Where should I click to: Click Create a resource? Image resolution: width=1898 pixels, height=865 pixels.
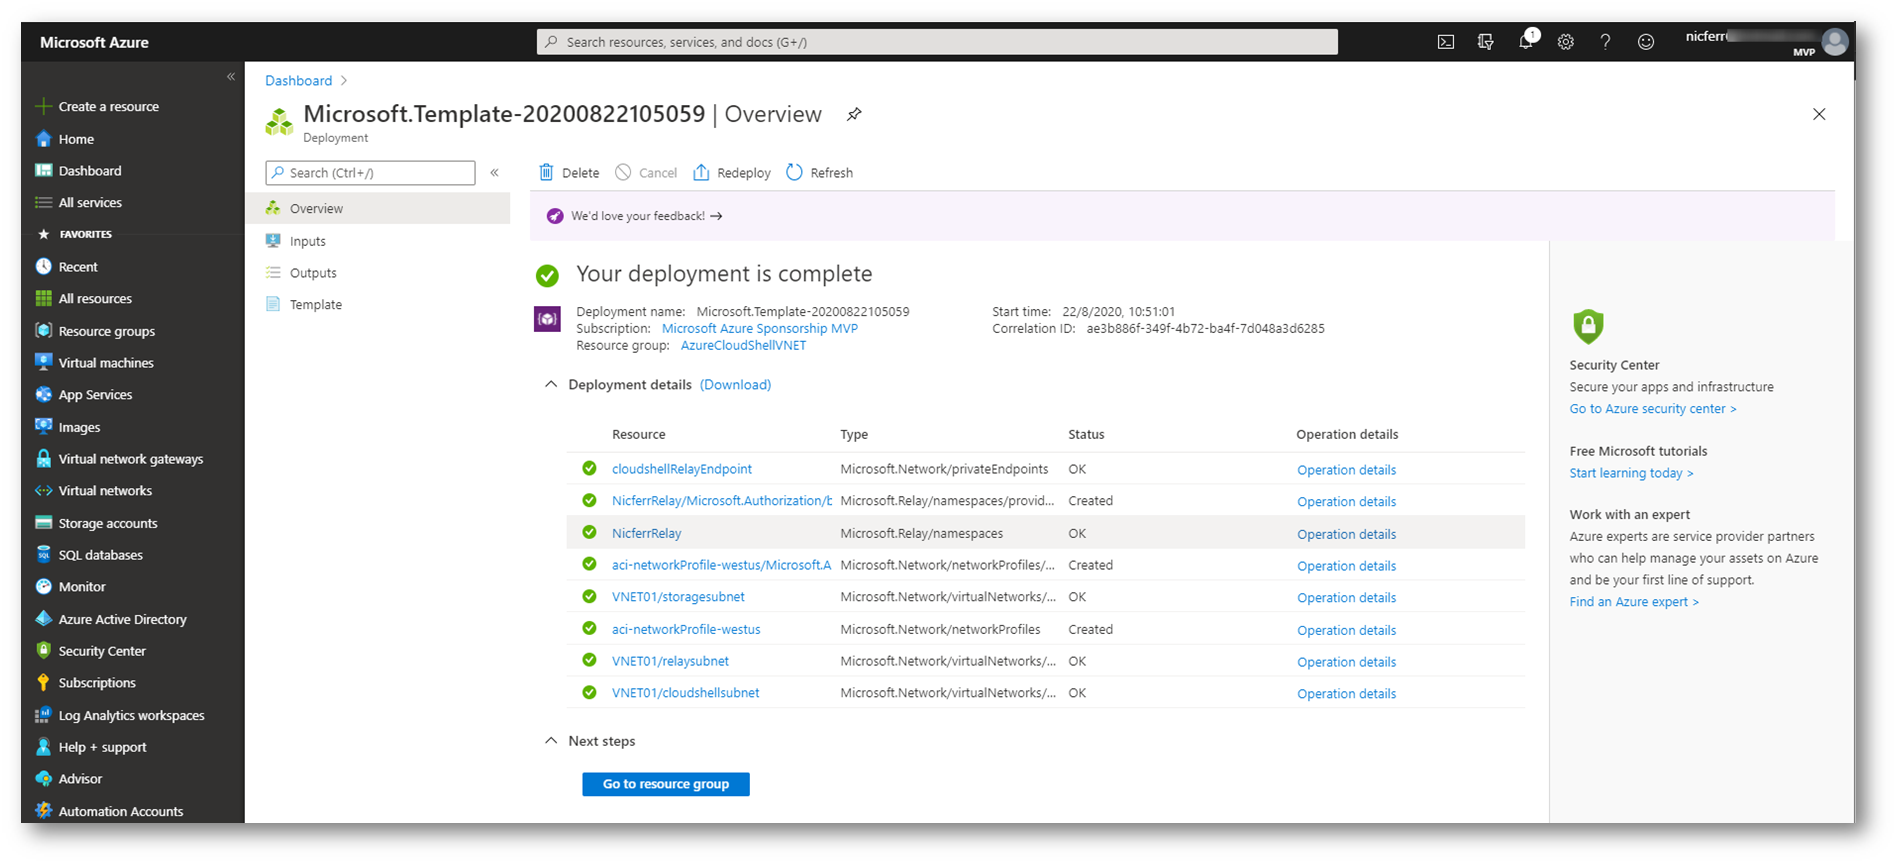(108, 107)
